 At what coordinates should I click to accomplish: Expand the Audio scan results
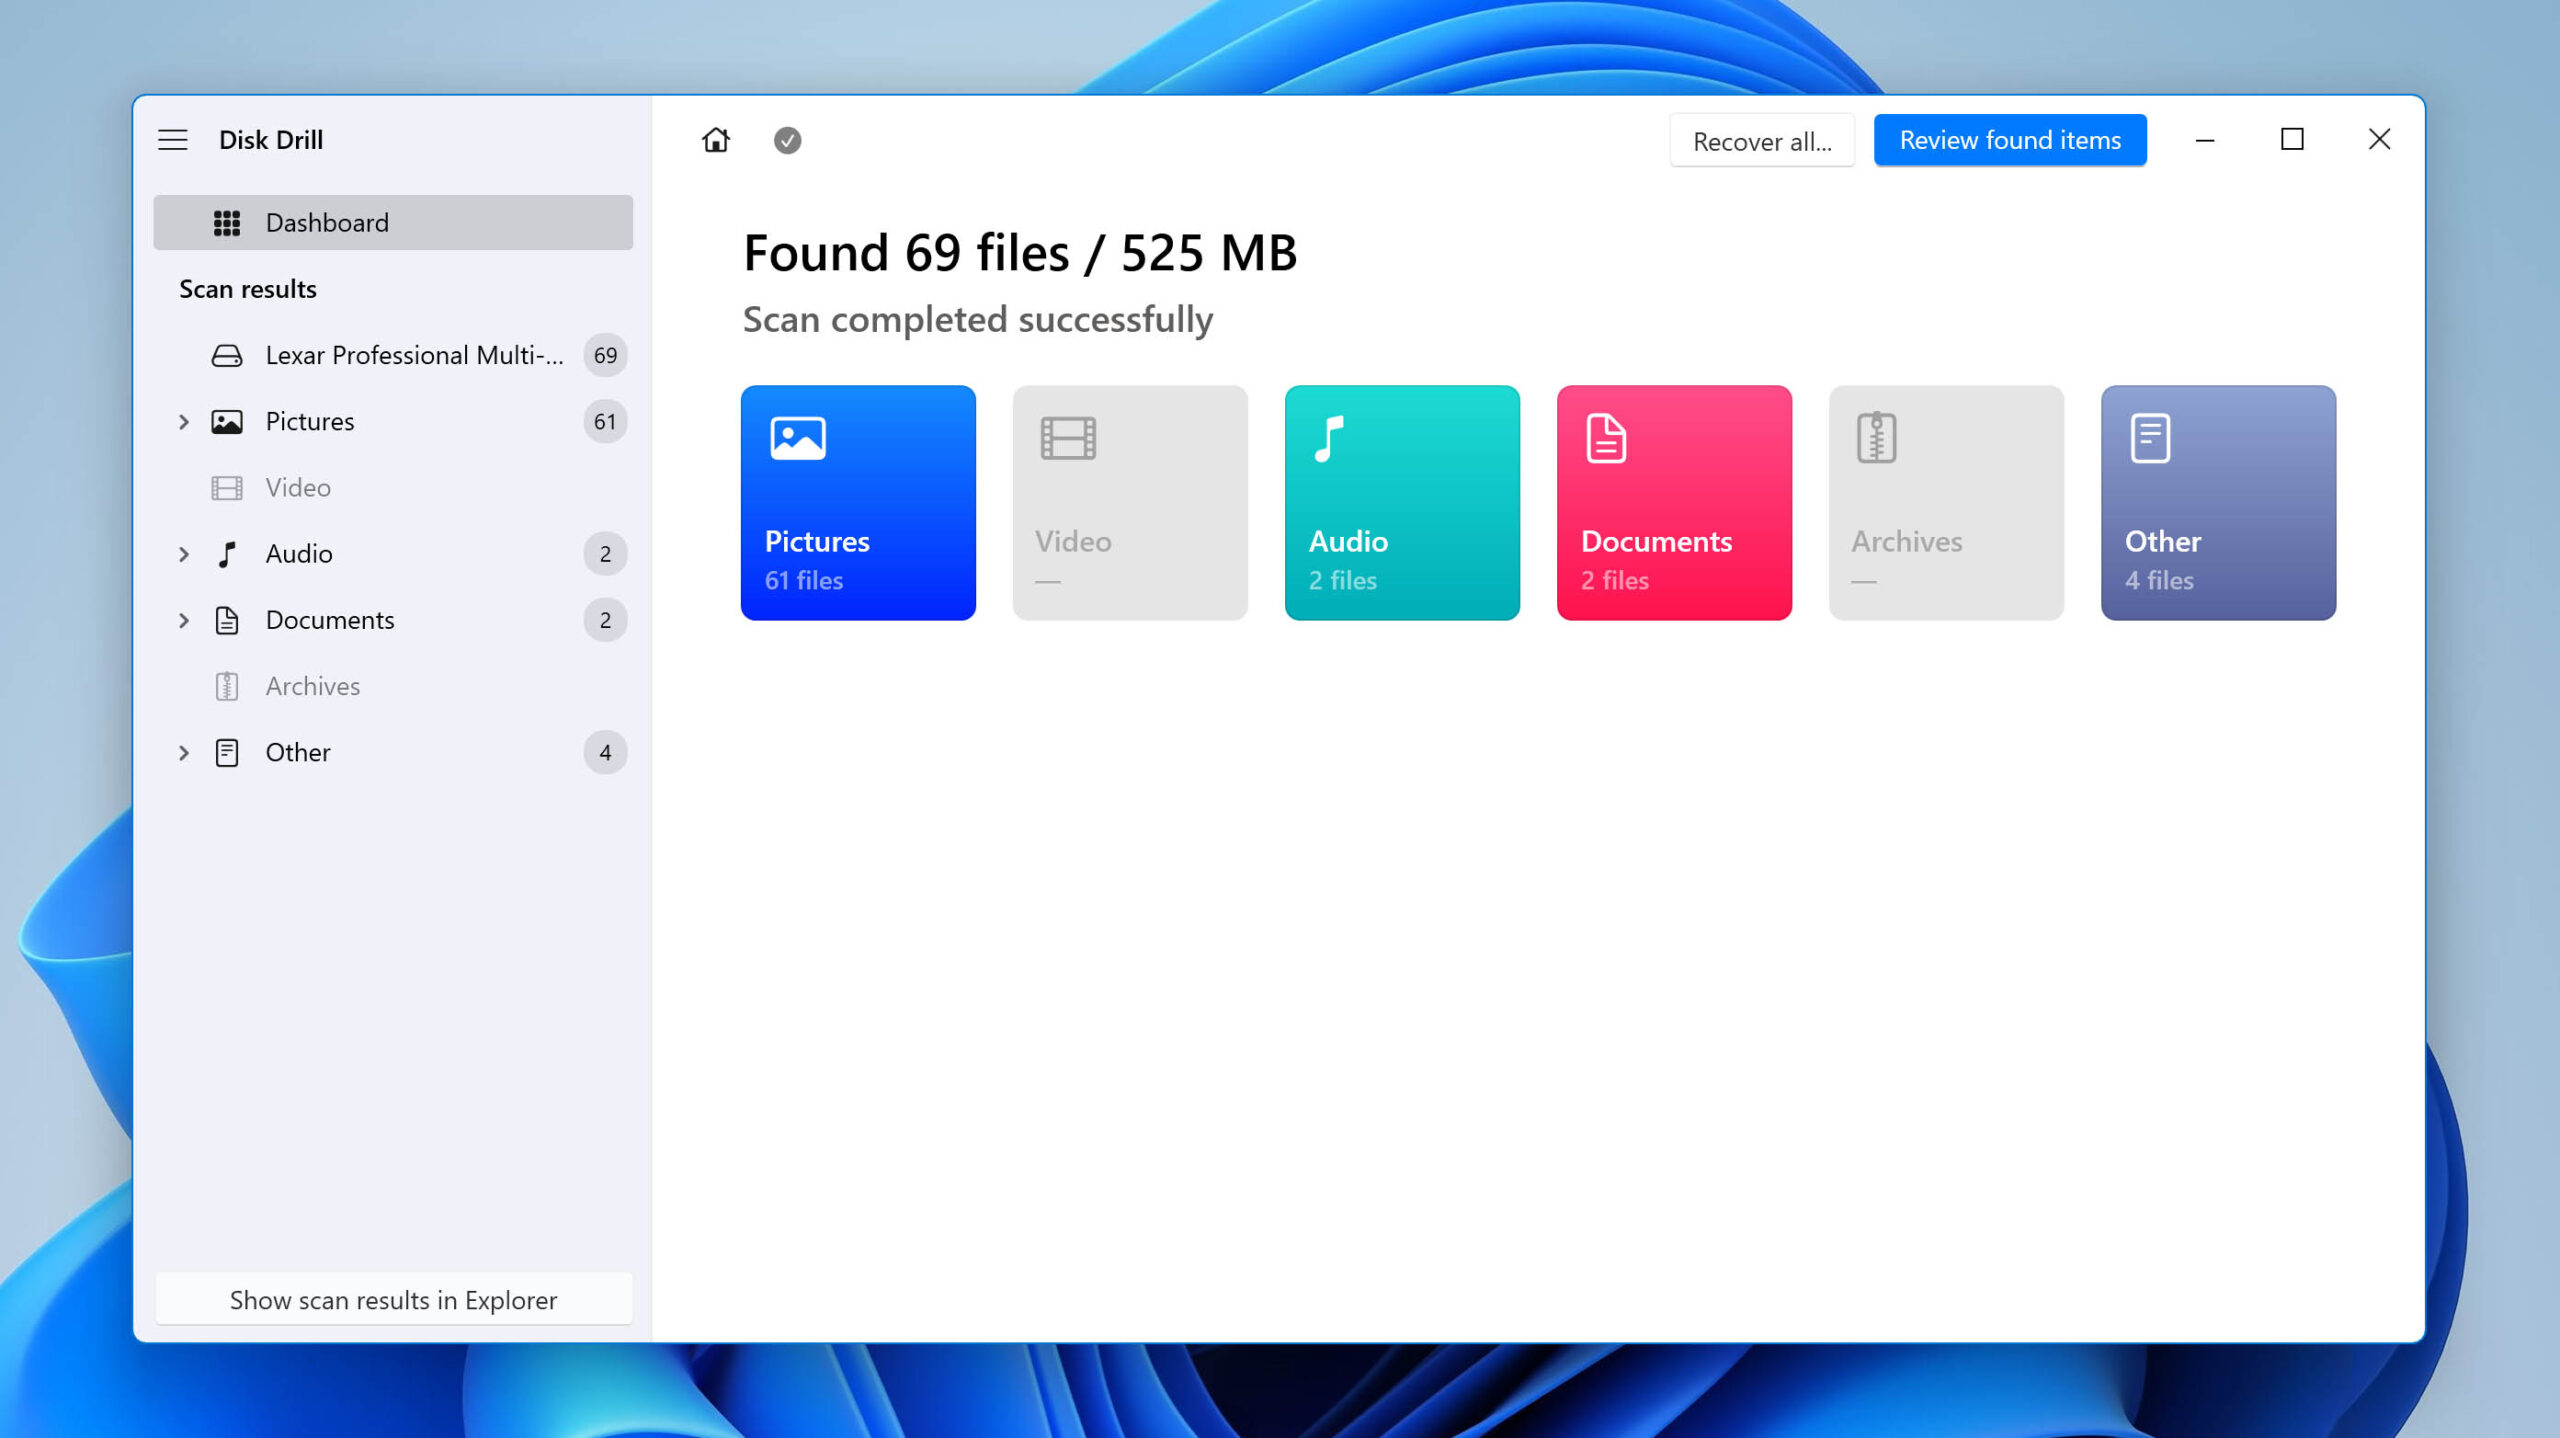(183, 554)
